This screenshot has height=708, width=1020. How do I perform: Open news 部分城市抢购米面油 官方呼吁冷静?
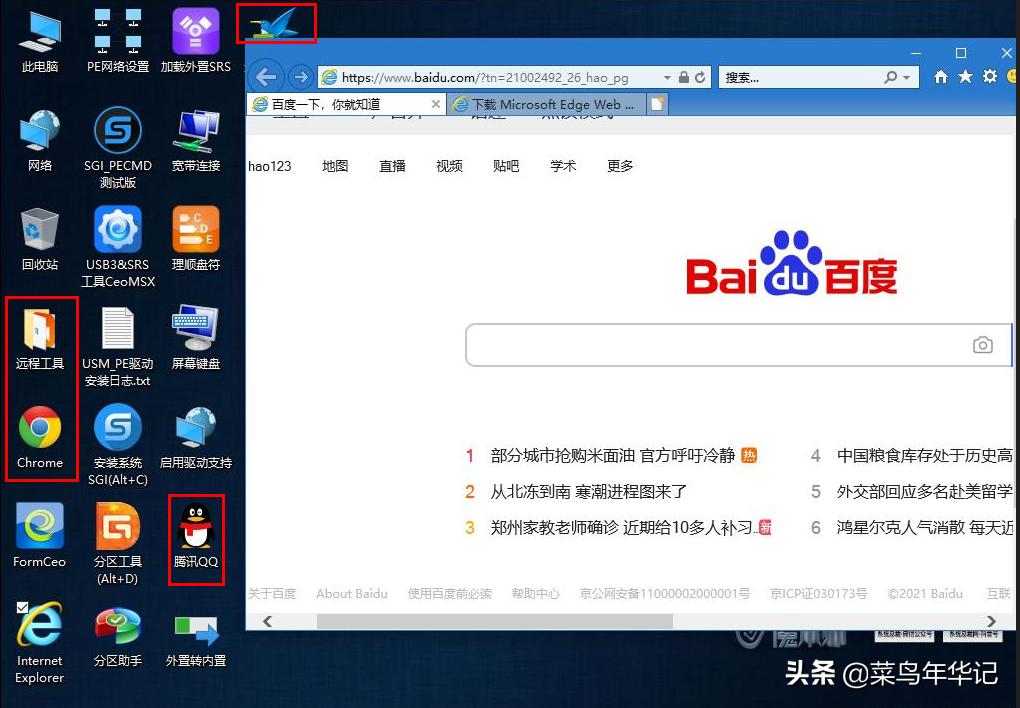(x=613, y=456)
